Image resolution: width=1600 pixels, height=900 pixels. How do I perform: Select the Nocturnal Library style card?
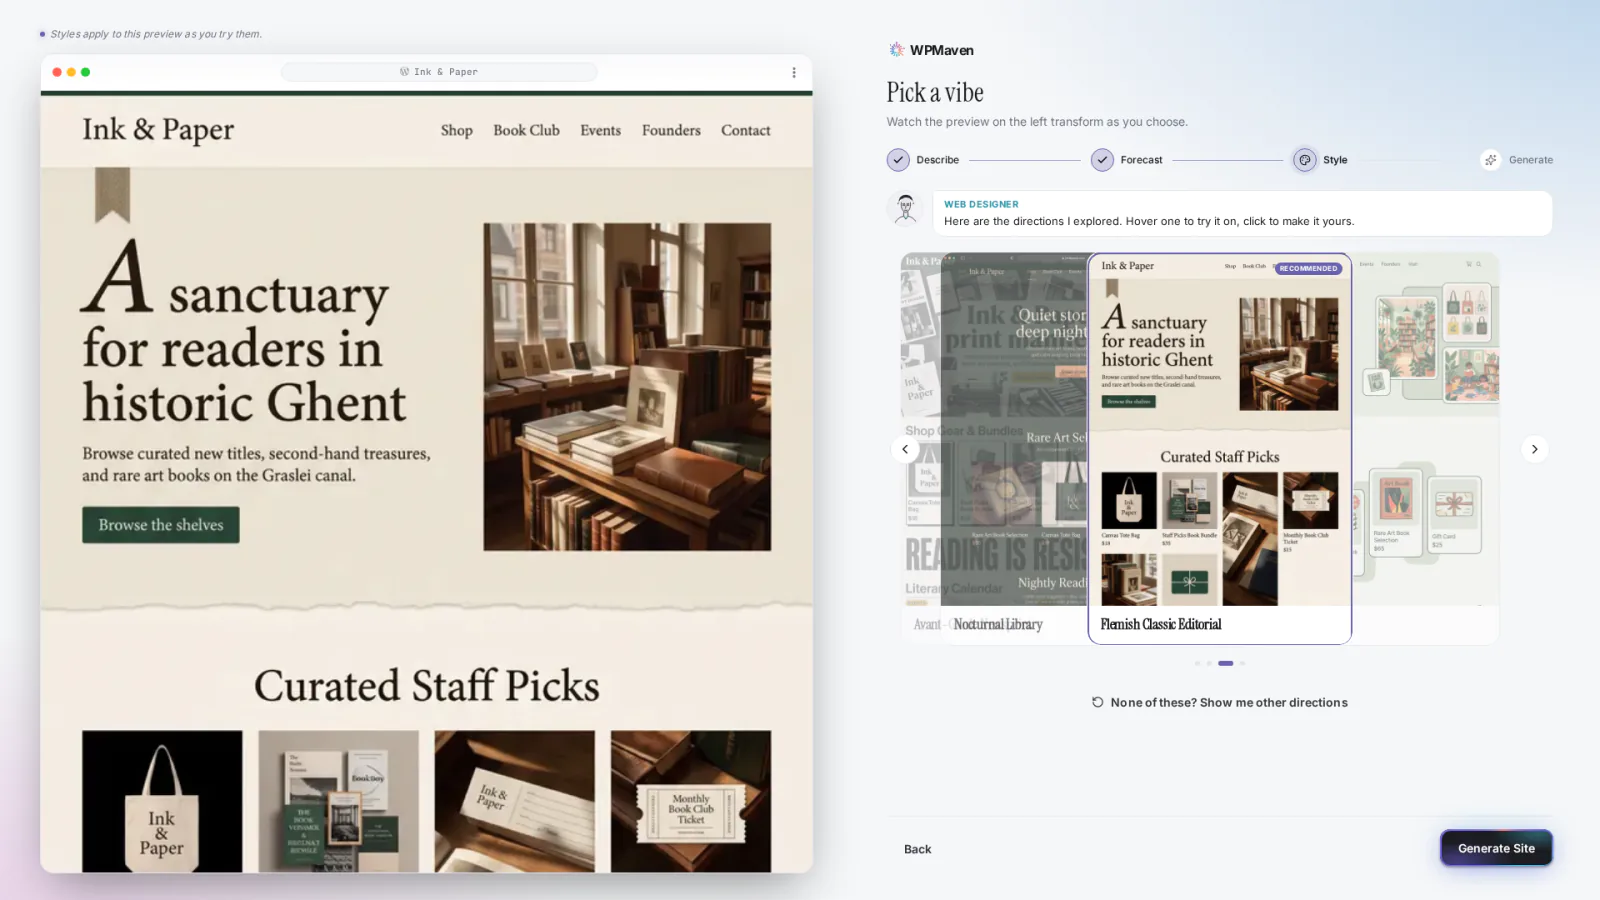click(x=1013, y=449)
